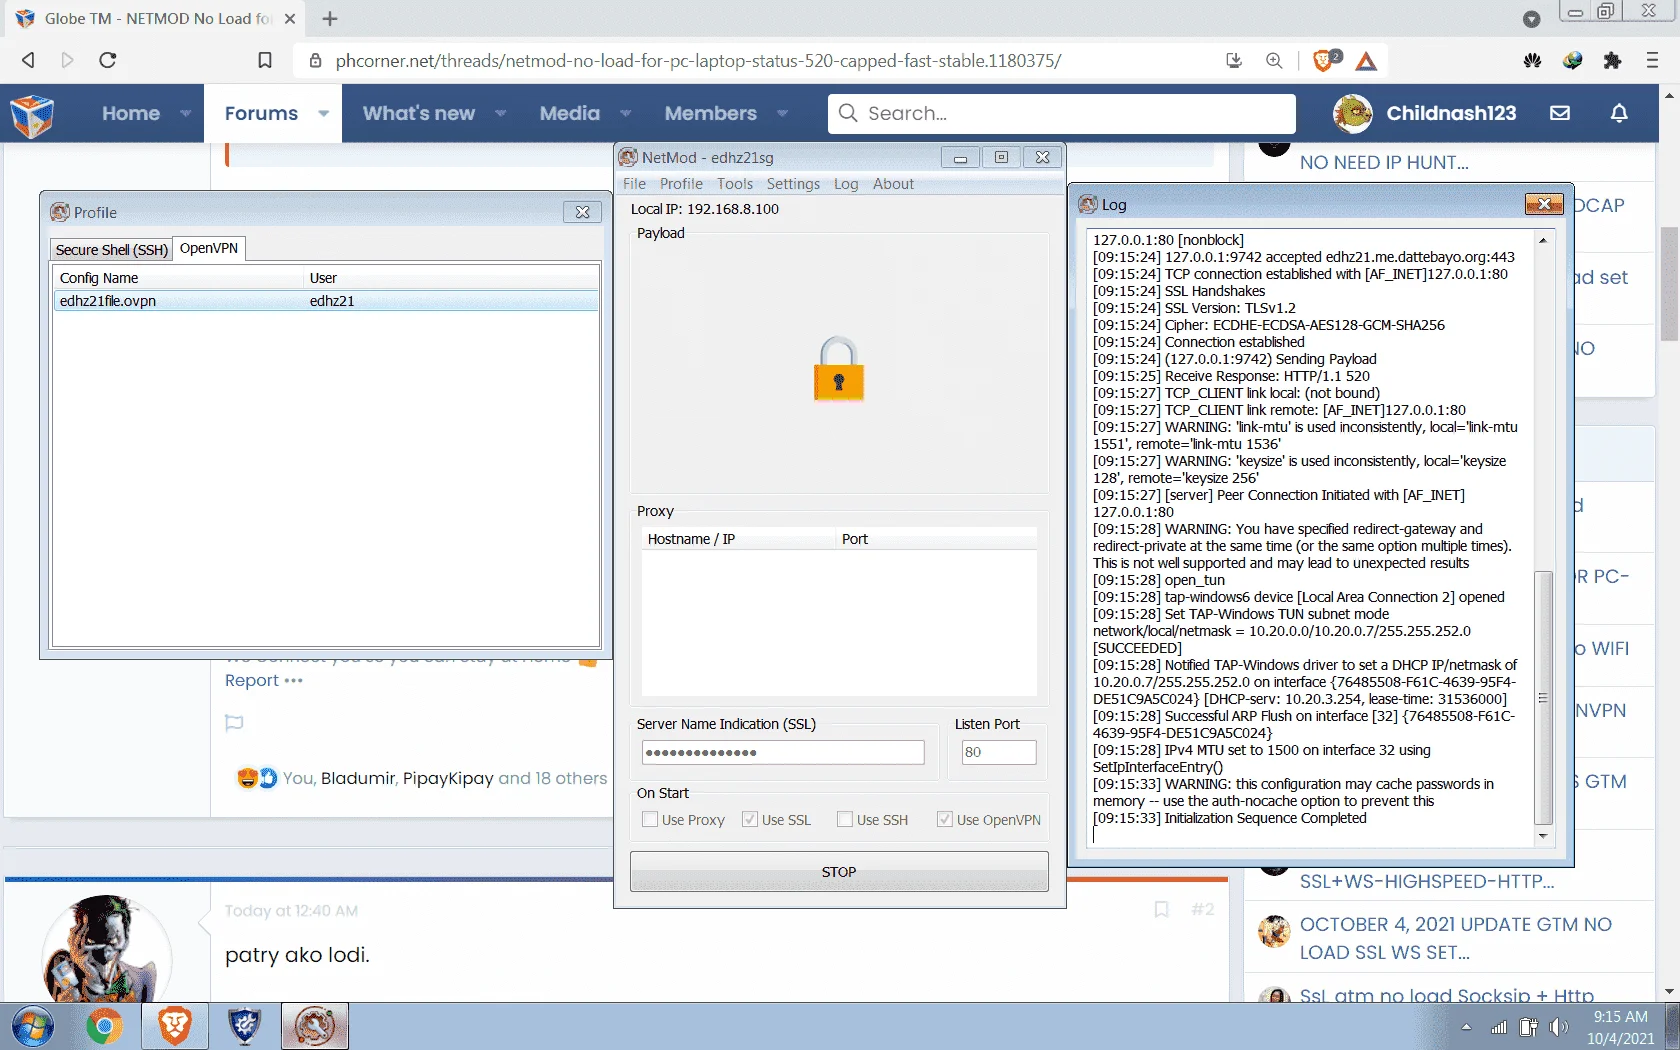The height and width of the screenshot is (1050, 1680).
Task: Click the Listen Port field
Action: point(998,752)
